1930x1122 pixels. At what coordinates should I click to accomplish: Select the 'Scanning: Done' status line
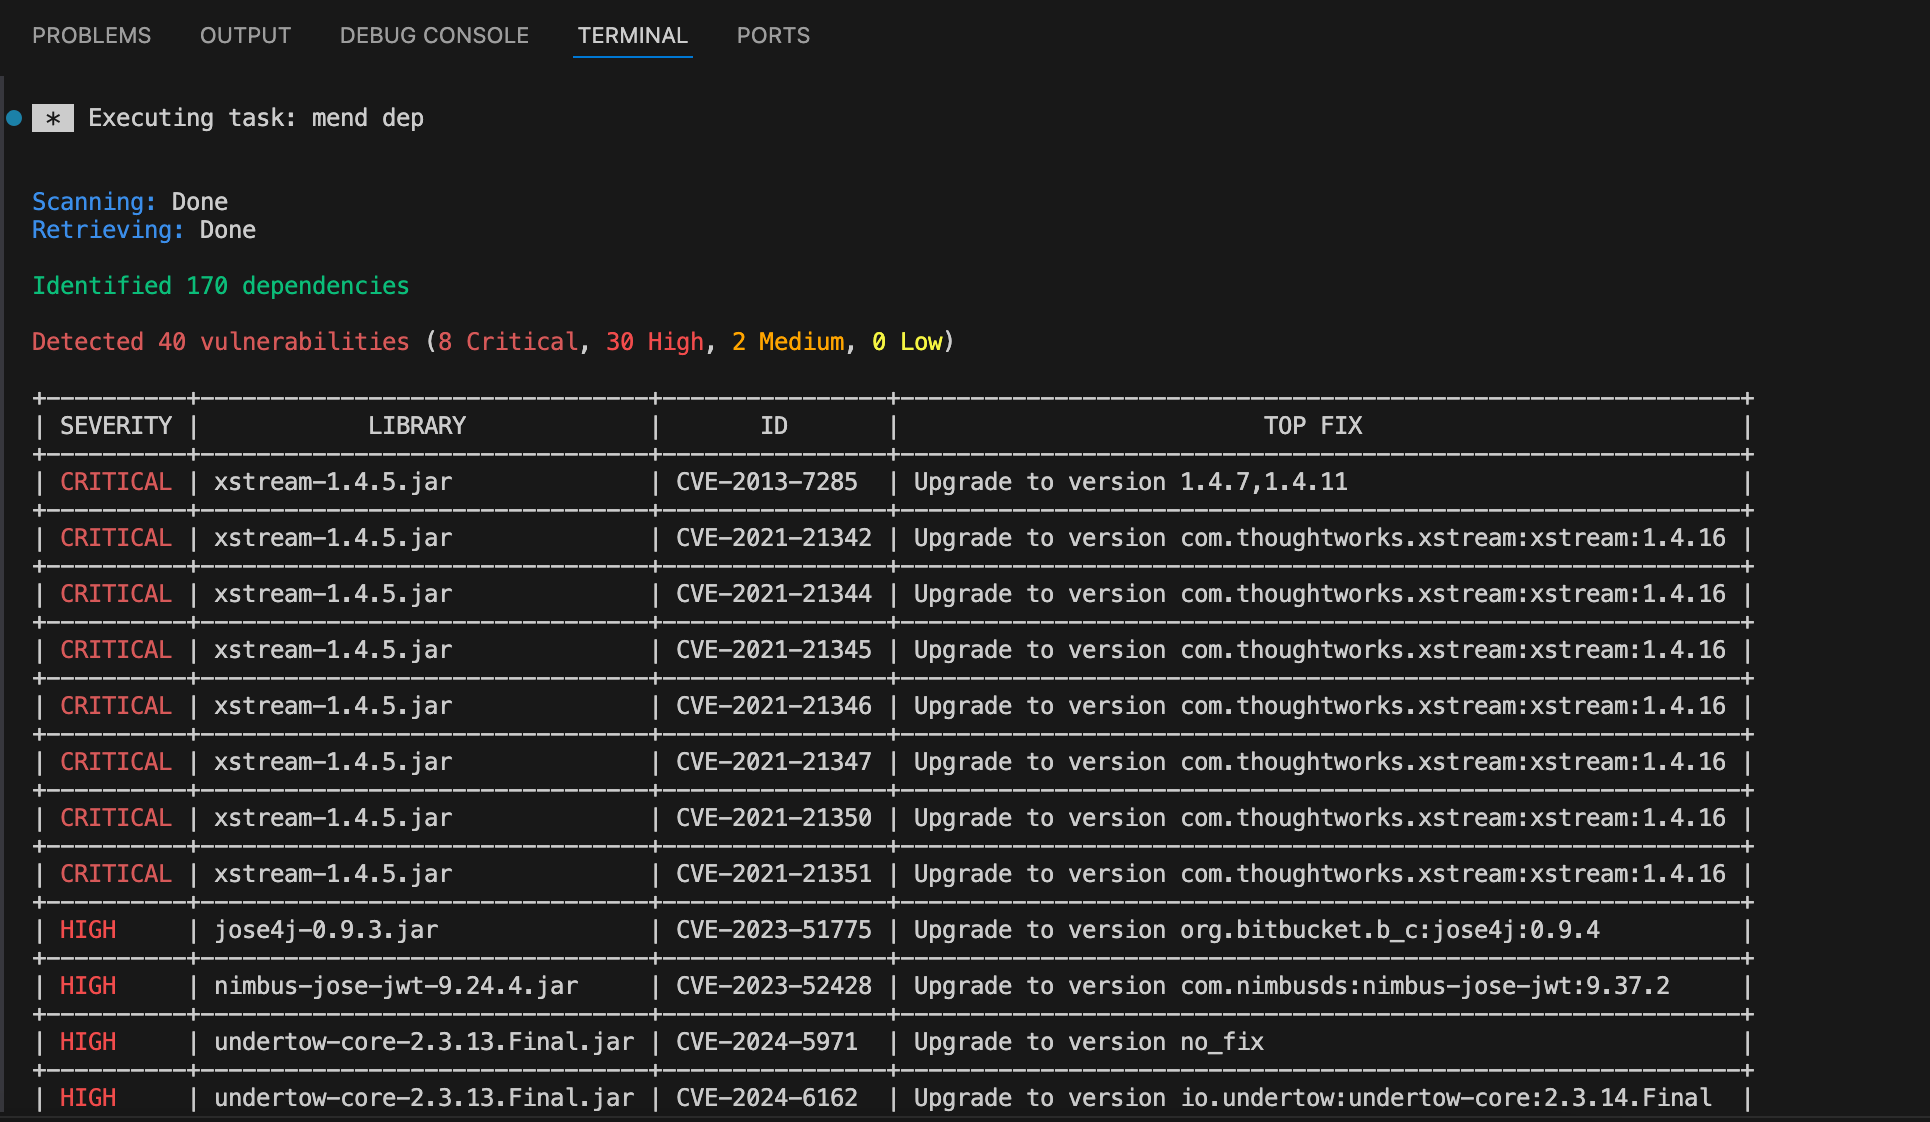click(129, 201)
